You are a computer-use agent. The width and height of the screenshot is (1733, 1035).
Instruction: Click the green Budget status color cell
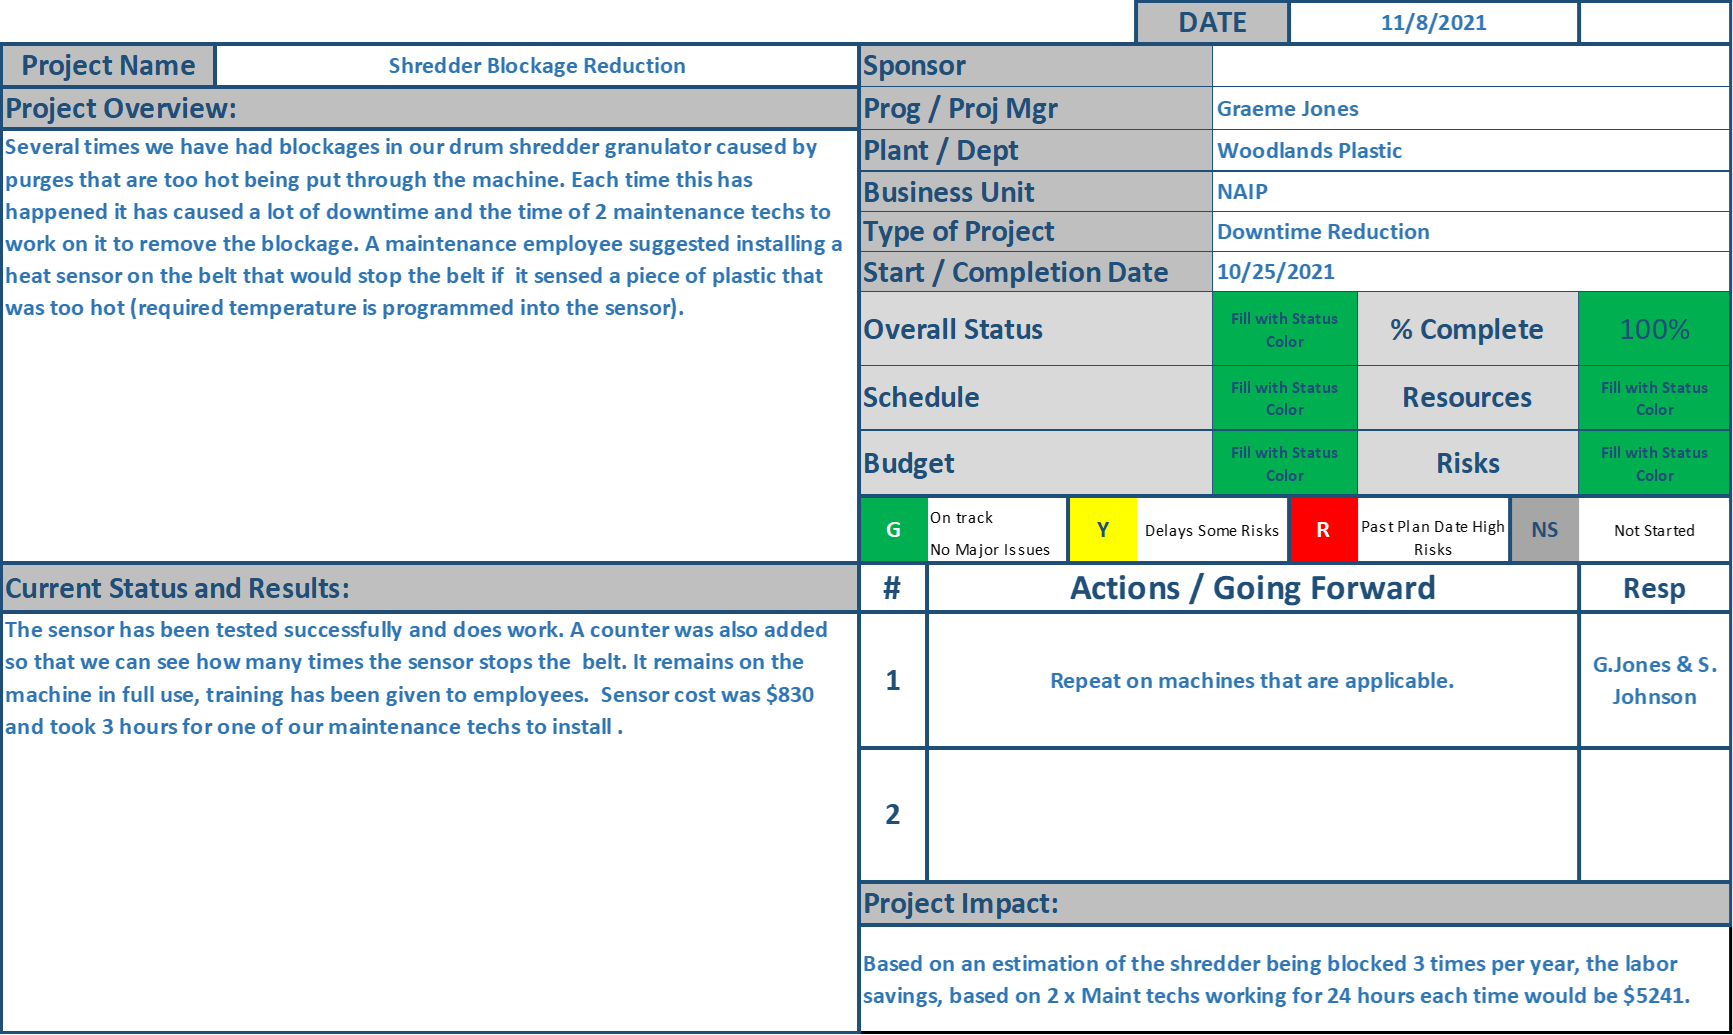click(x=1285, y=463)
